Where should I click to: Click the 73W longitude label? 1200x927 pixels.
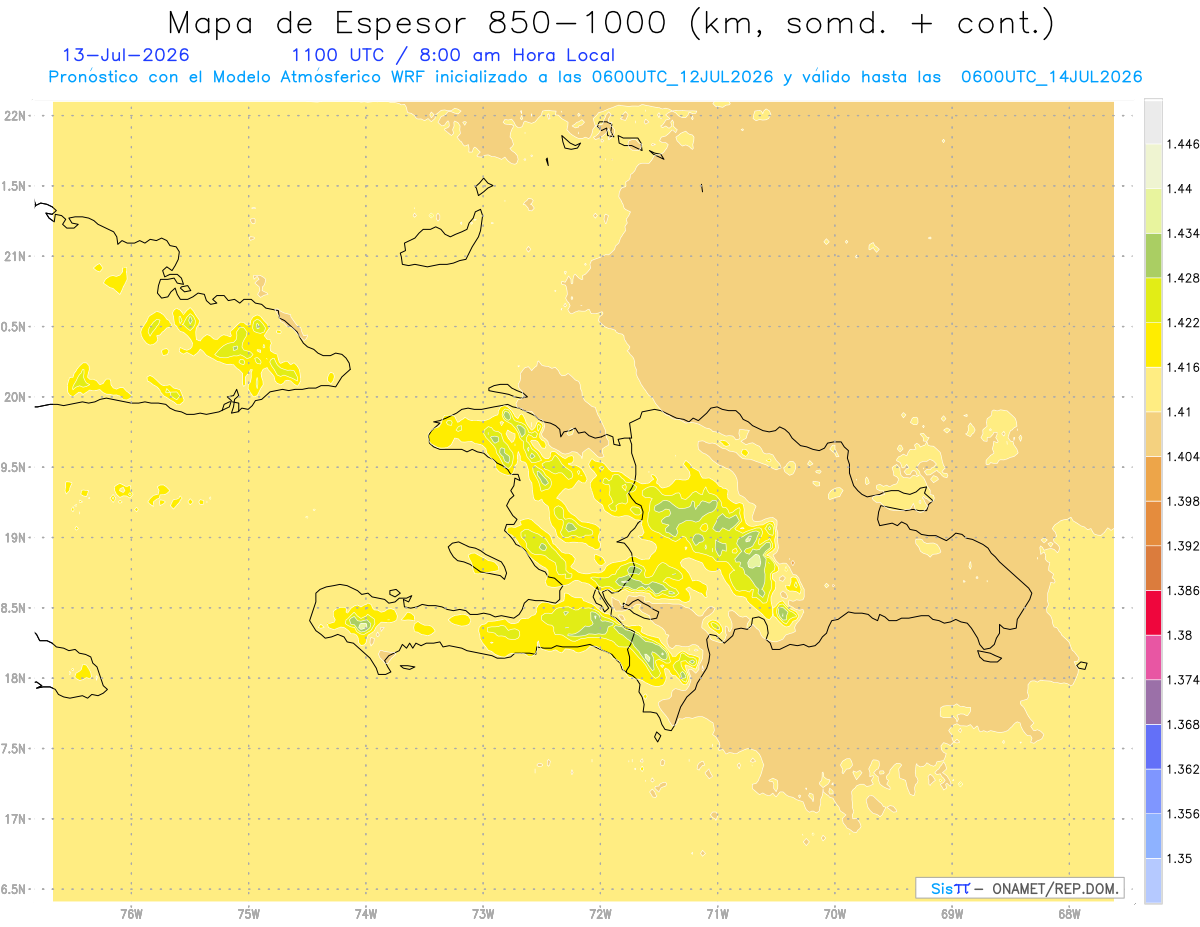pos(483,915)
